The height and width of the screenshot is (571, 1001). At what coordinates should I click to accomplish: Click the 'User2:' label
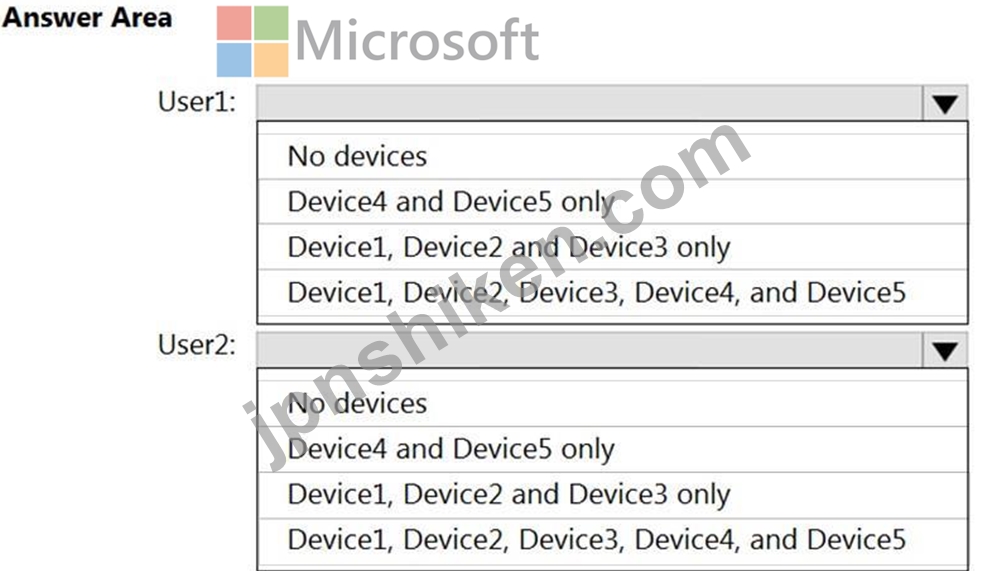[x=197, y=345]
